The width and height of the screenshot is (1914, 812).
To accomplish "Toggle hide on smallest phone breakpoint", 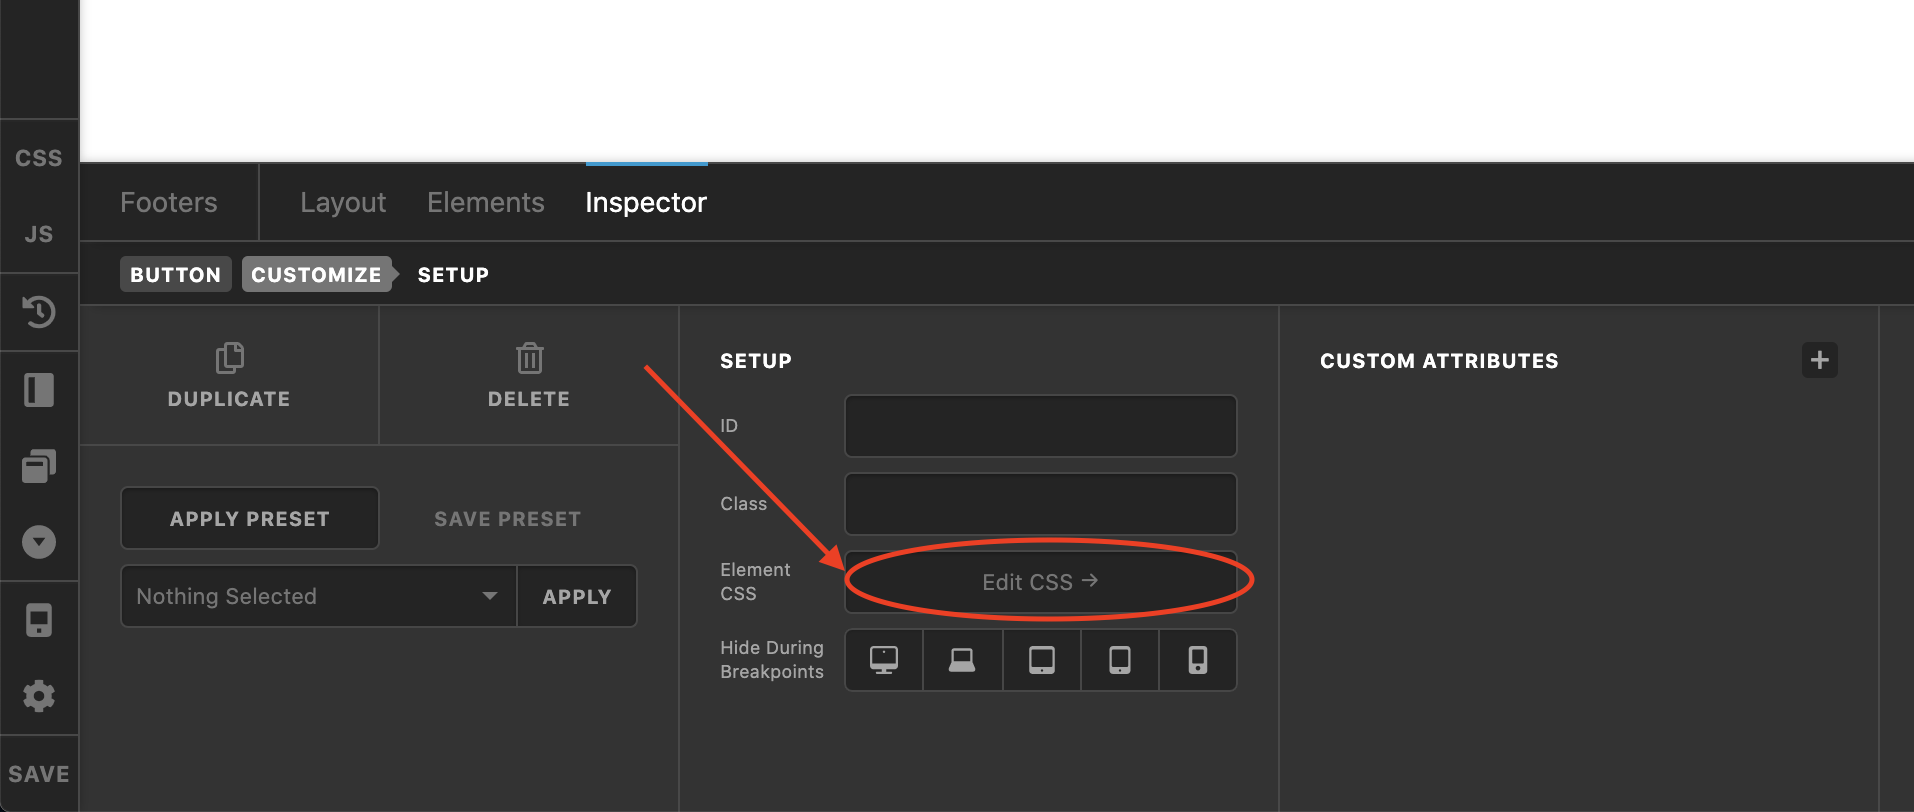I will coord(1197,660).
